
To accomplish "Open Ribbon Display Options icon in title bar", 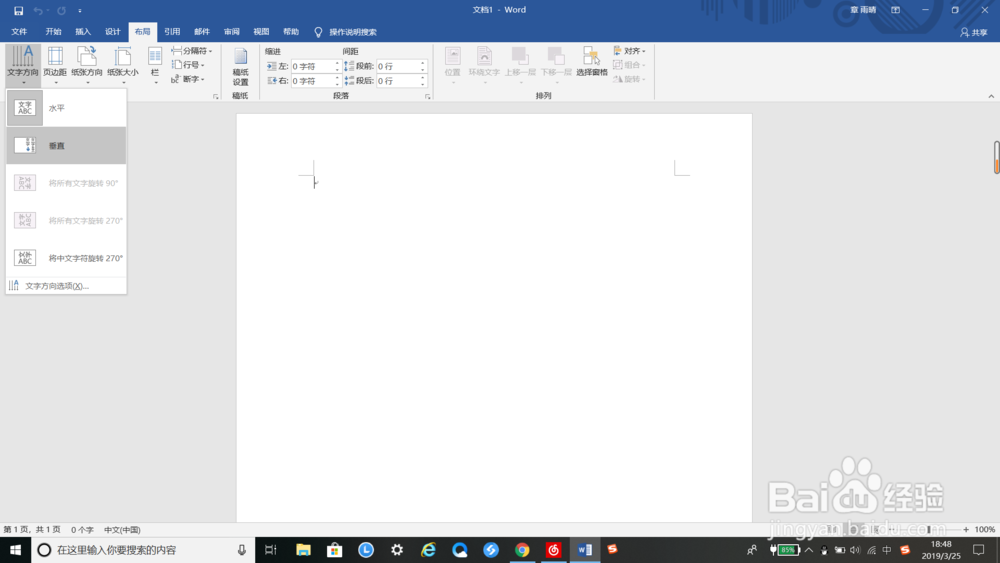I will 895,10.
